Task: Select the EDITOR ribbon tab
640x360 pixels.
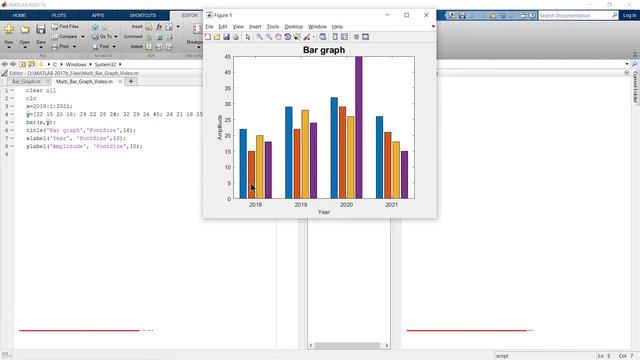Action: (x=189, y=16)
